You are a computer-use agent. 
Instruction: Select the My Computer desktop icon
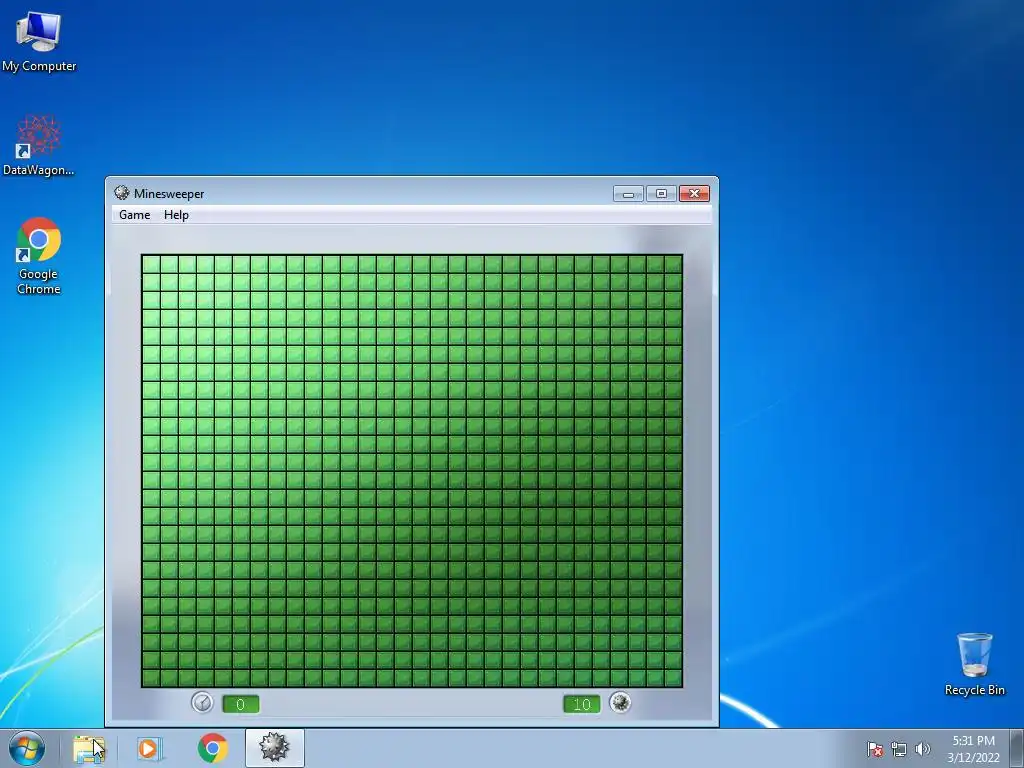tap(39, 40)
